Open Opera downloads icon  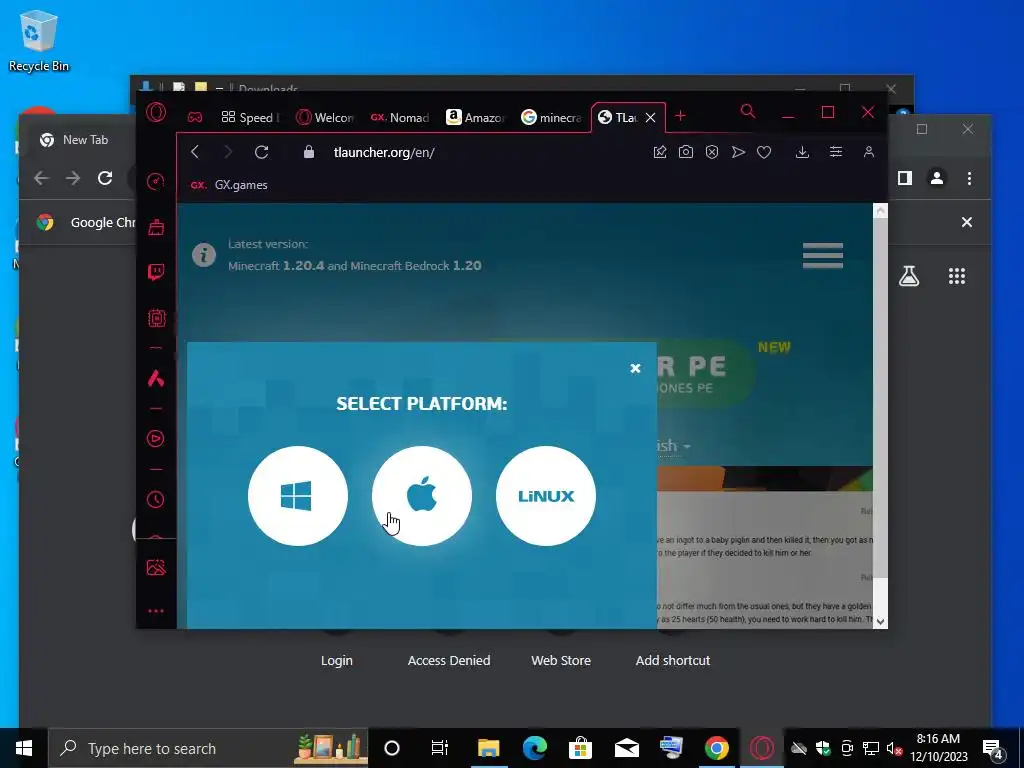tap(803, 152)
